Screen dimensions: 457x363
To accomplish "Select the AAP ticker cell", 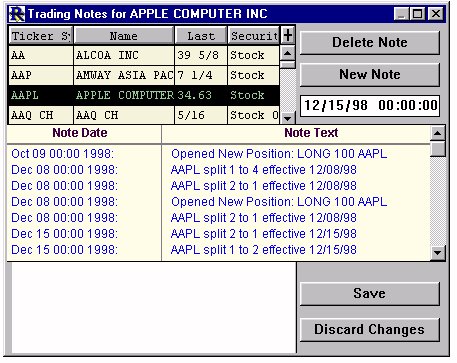I will click(41, 75).
